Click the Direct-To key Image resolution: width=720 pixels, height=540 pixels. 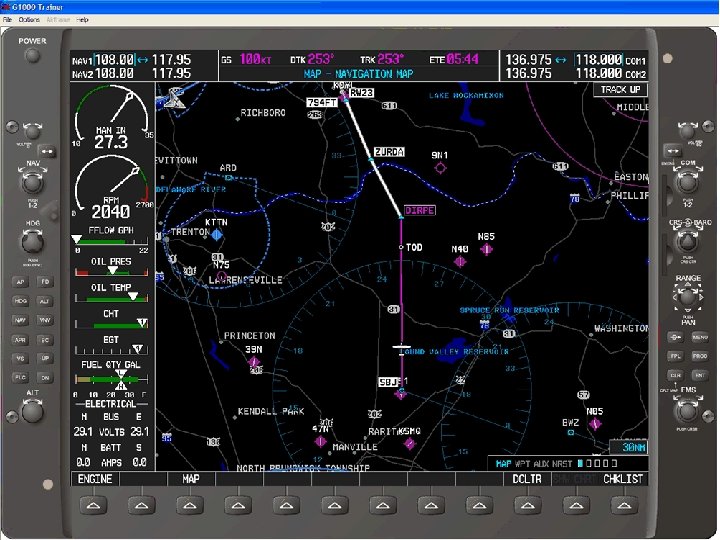coord(675,337)
